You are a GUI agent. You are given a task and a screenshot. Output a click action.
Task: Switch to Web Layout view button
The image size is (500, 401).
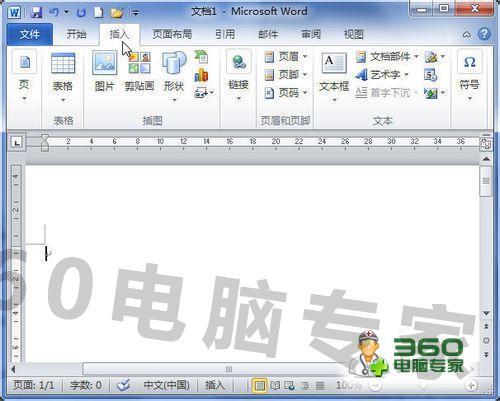(x=289, y=386)
